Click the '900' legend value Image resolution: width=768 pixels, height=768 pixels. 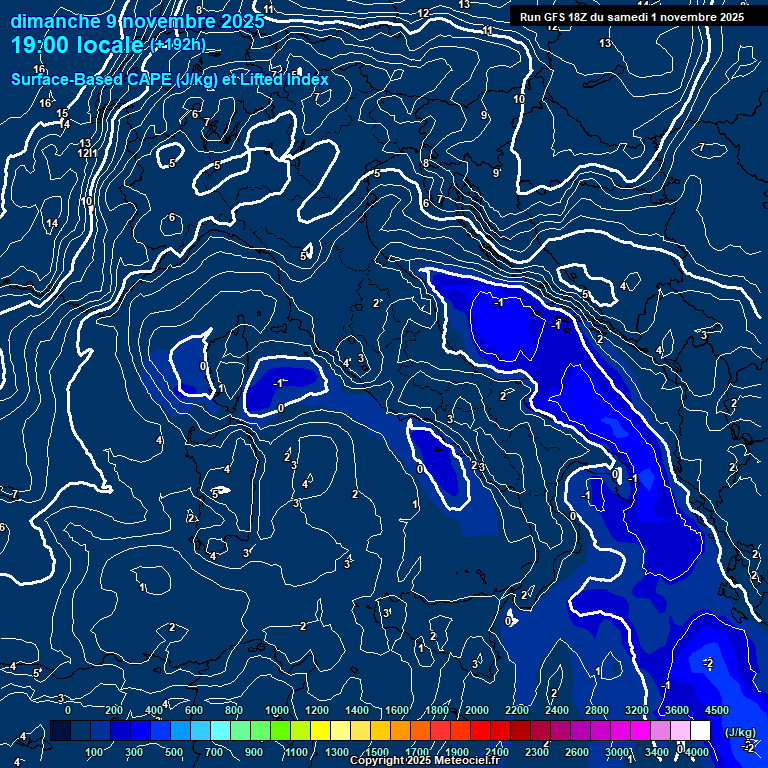254,752
